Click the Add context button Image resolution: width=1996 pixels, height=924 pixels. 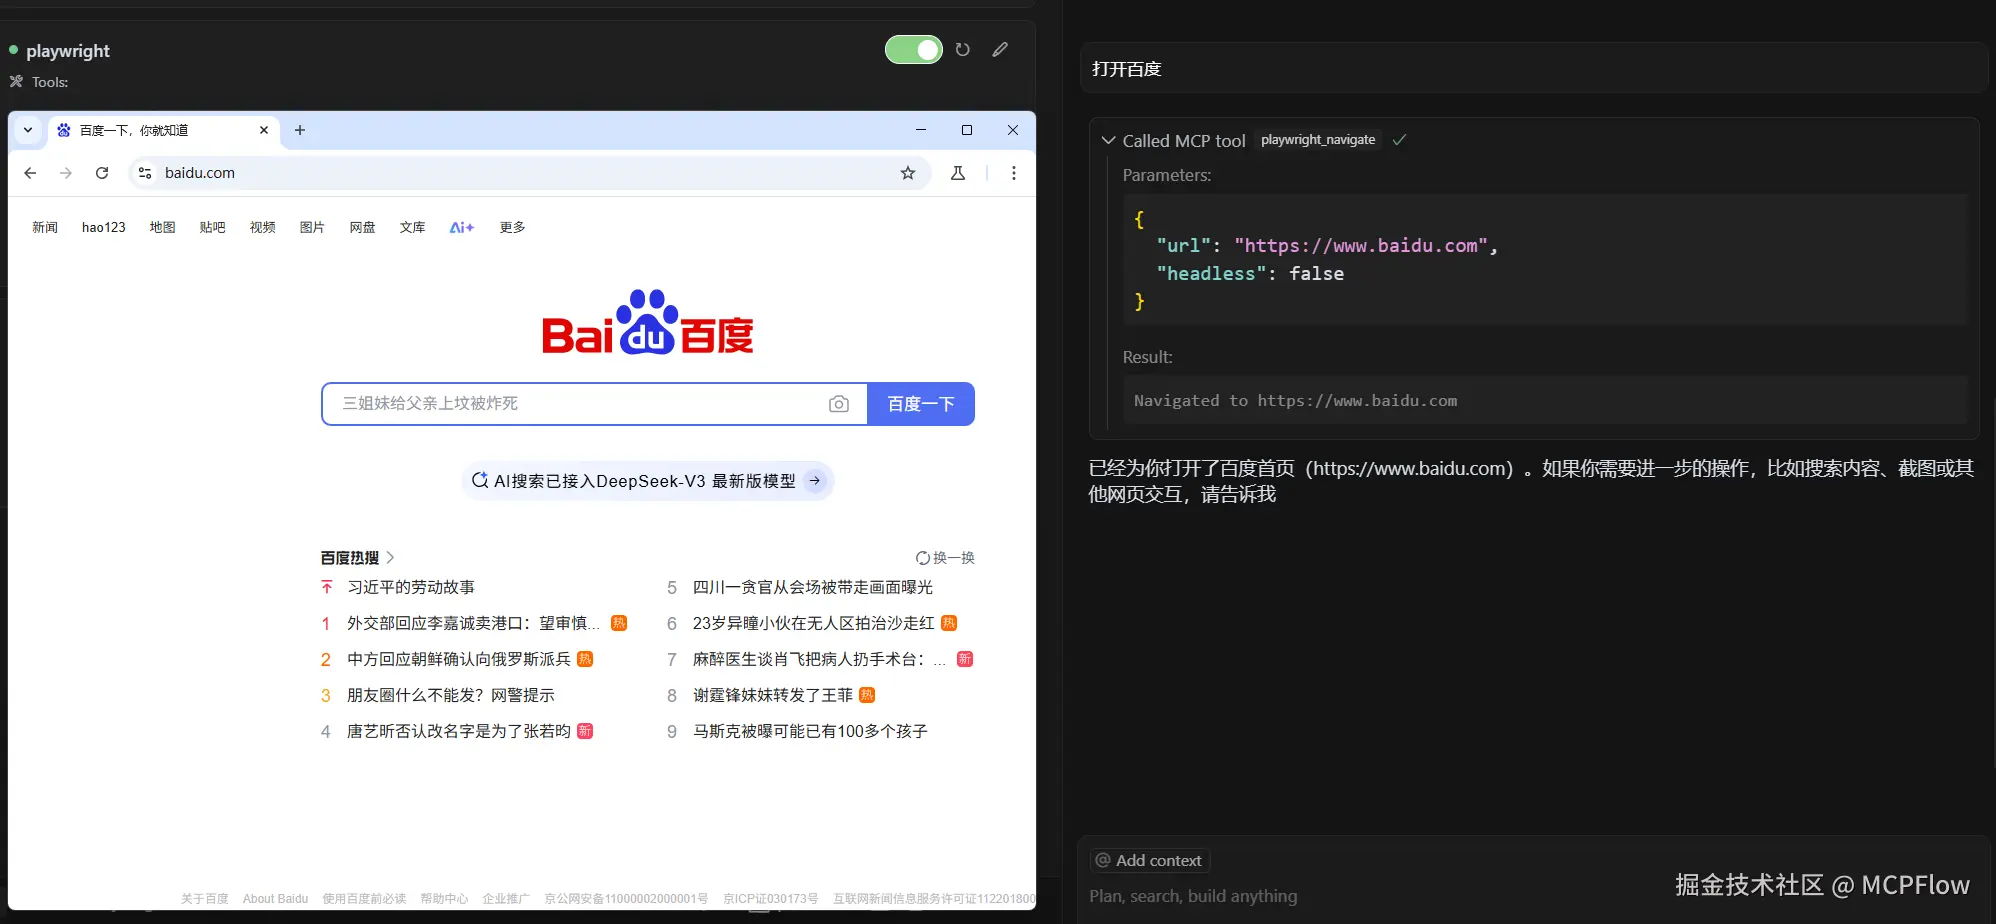(x=1150, y=860)
